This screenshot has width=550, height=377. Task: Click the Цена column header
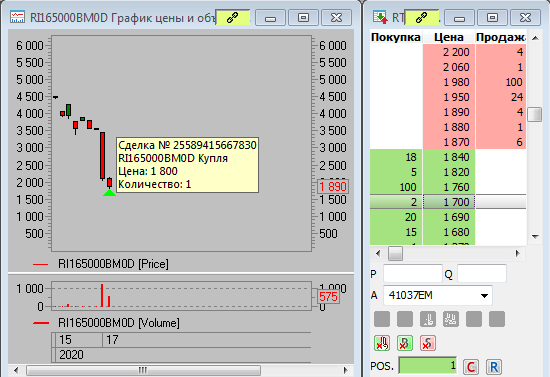click(x=449, y=37)
